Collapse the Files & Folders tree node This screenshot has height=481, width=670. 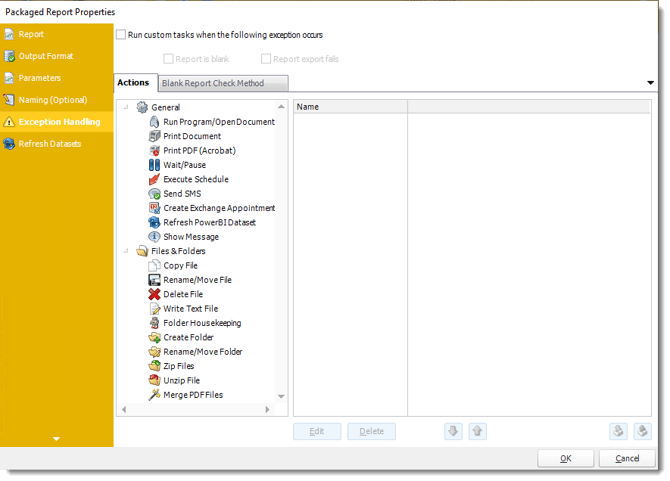point(126,251)
